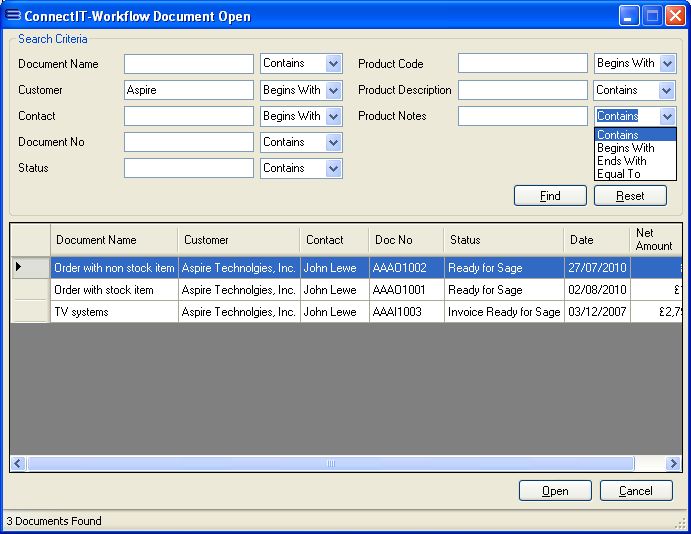Open the Document No match-type dropdown

click(x=334, y=142)
